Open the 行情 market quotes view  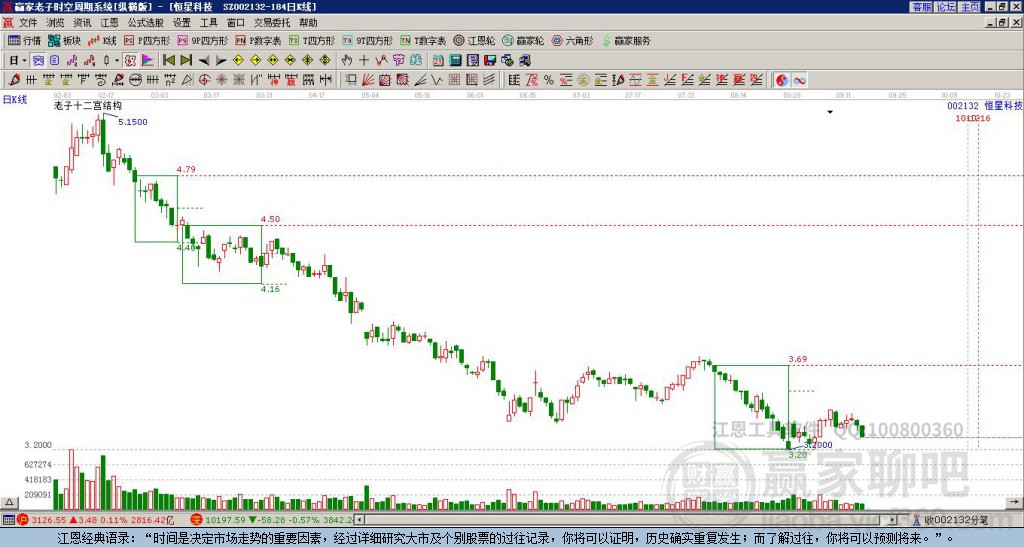click(x=24, y=40)
